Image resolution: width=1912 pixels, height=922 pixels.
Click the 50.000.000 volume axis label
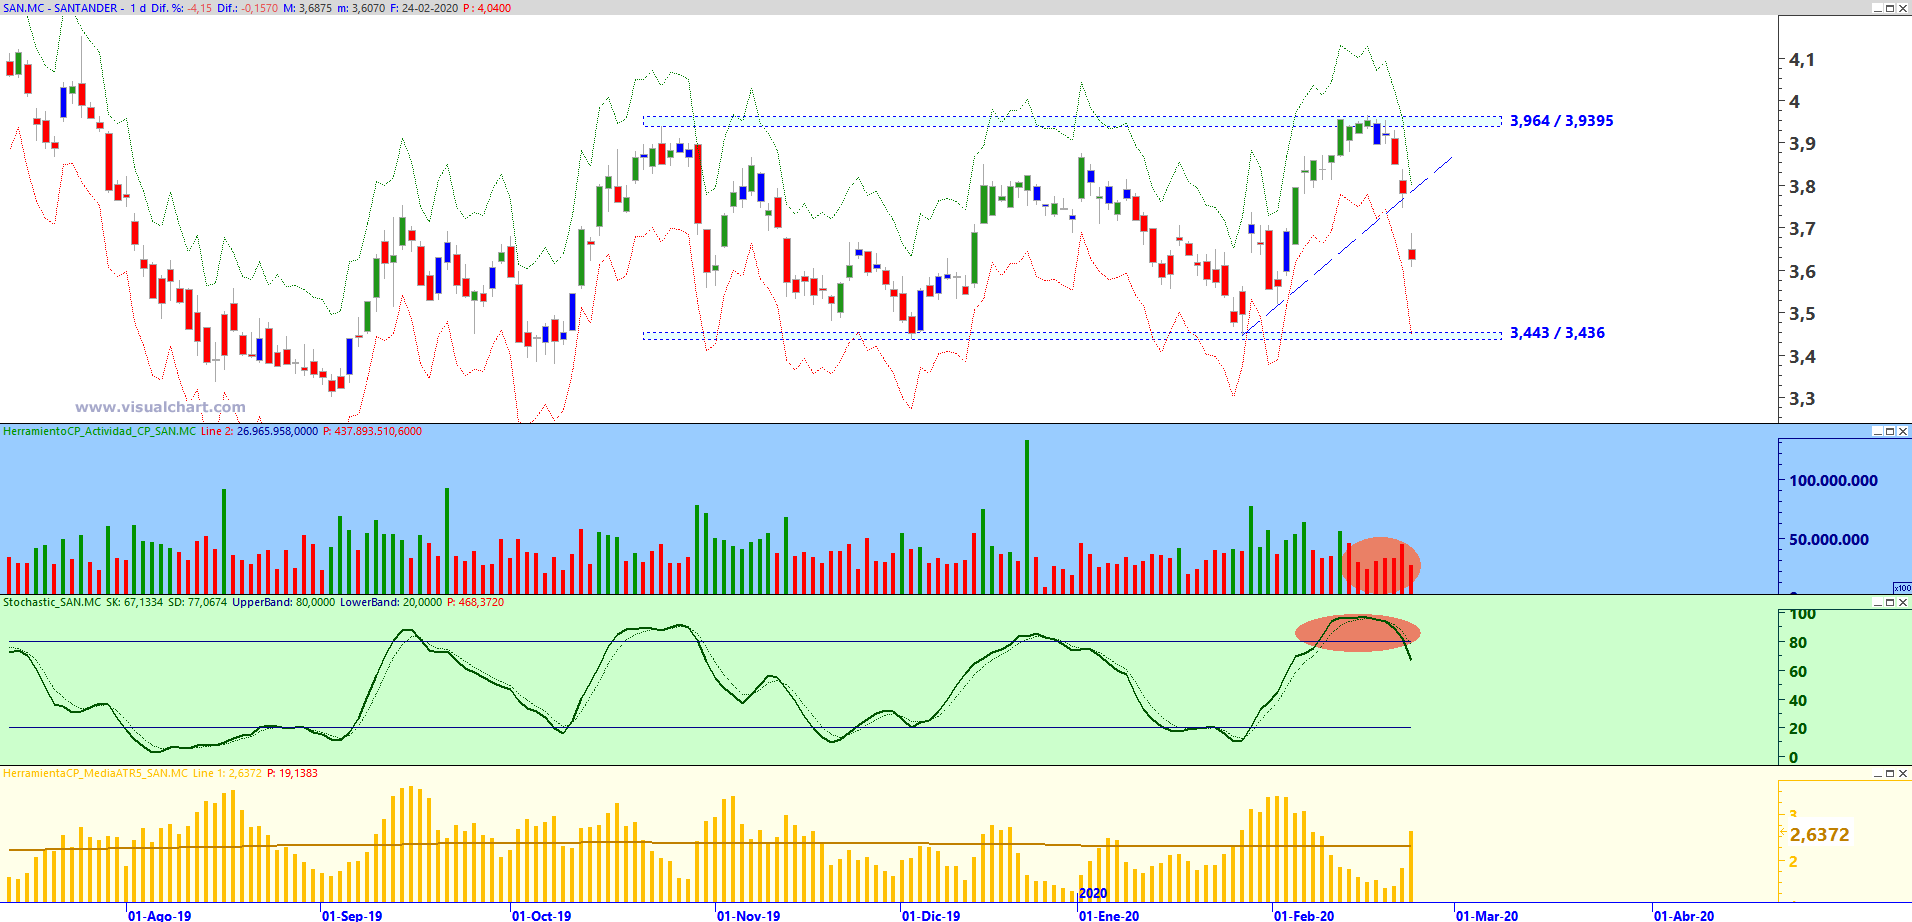tap(1828, 540)
